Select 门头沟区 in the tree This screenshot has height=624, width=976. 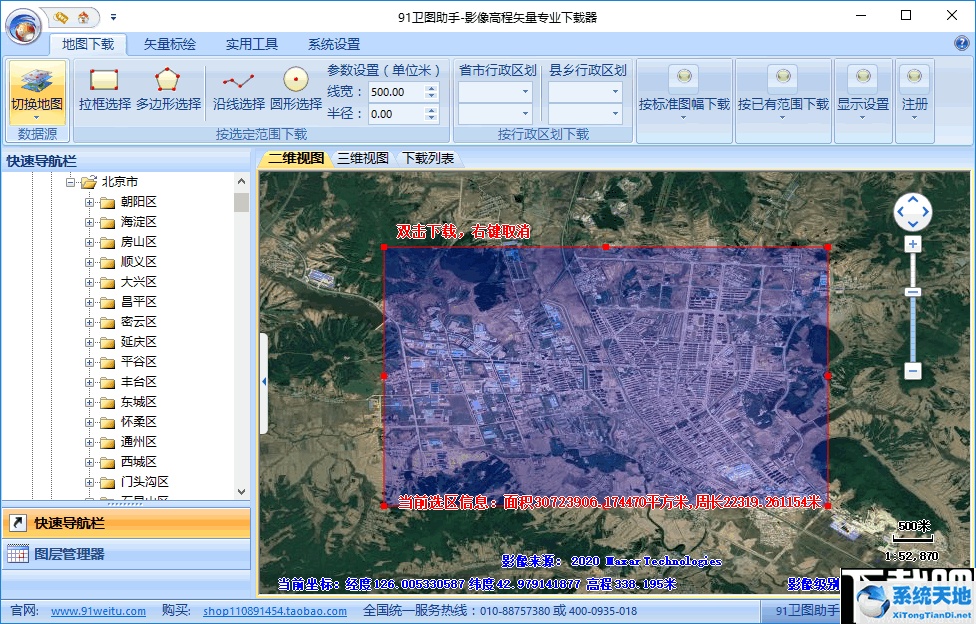pos(144,481)
